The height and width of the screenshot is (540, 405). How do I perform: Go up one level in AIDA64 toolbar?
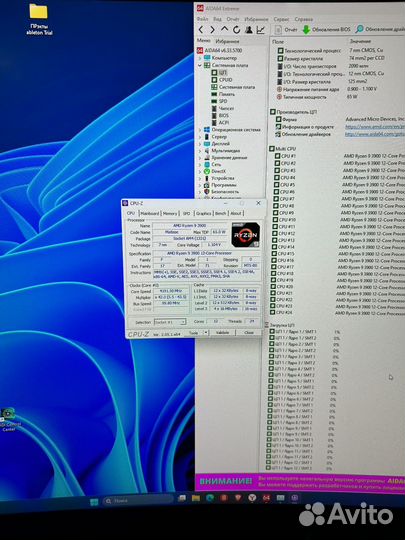click(224, 30)
